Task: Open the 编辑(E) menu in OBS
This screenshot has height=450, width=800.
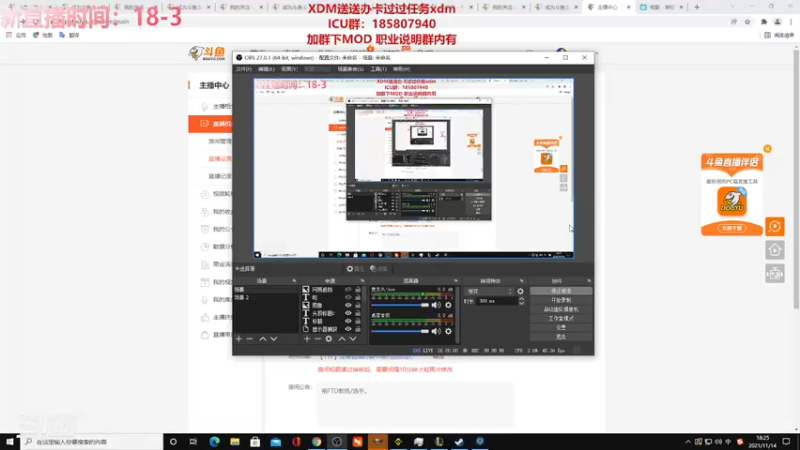Action: [x=266, y=69]
